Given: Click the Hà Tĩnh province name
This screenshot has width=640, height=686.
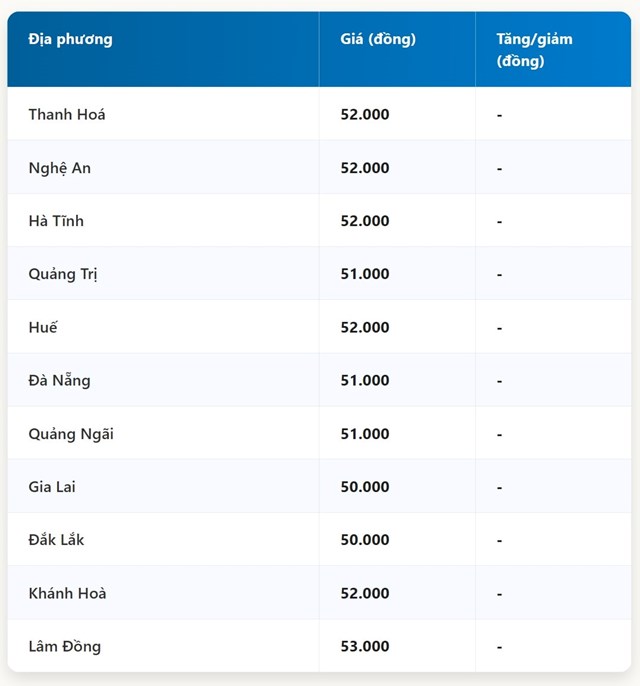Looking at the screenshot, I should click(x=56, y=221).
